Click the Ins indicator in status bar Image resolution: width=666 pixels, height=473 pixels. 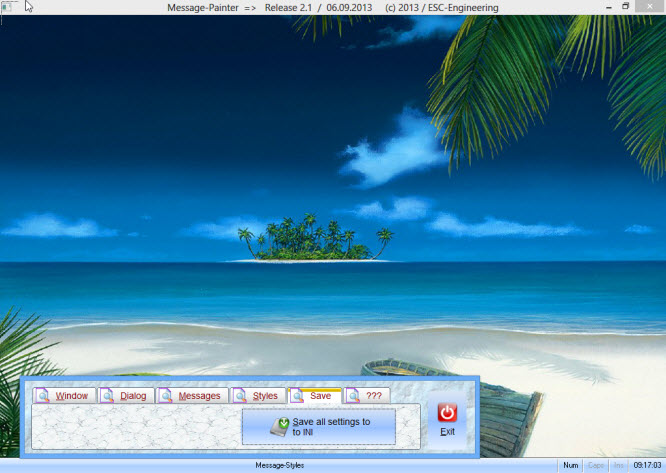click(x=619, y=466)
